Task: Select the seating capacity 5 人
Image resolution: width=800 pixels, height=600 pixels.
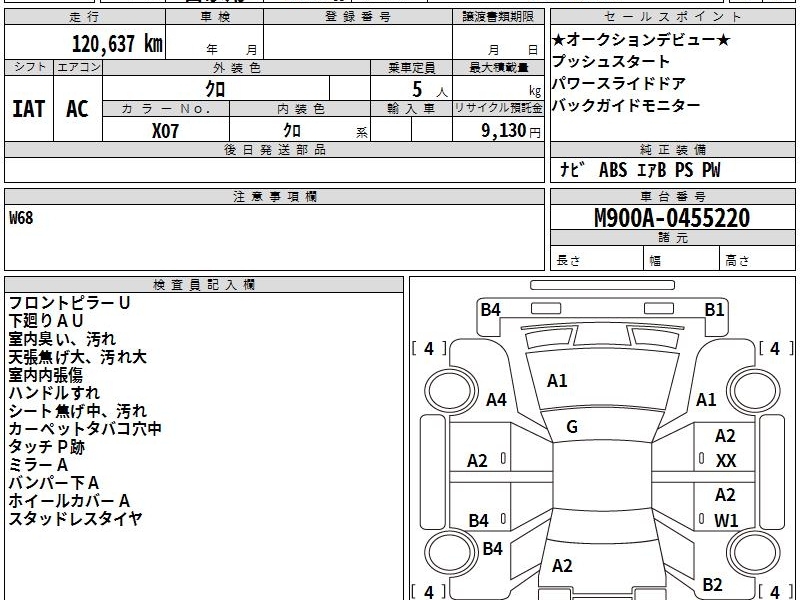Action: click(429, 90)
